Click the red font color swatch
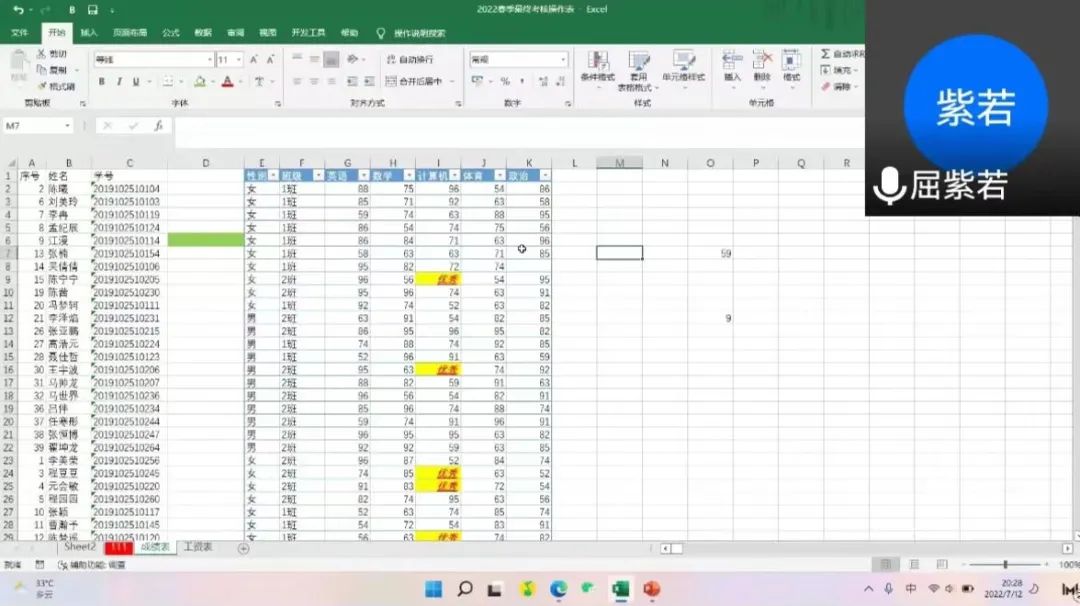Image resolution: width=1080 pixels, height=606 pixels. point(227,82)
